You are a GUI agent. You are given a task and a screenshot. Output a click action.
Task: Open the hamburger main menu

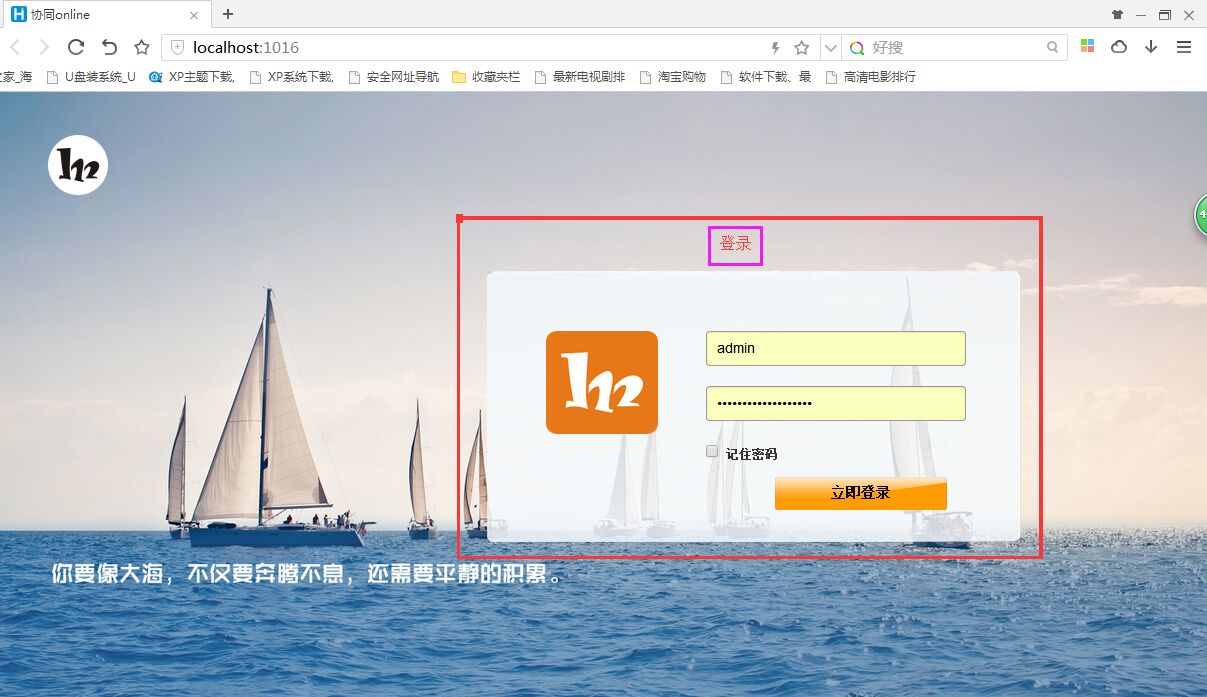tap(1184, 47)
